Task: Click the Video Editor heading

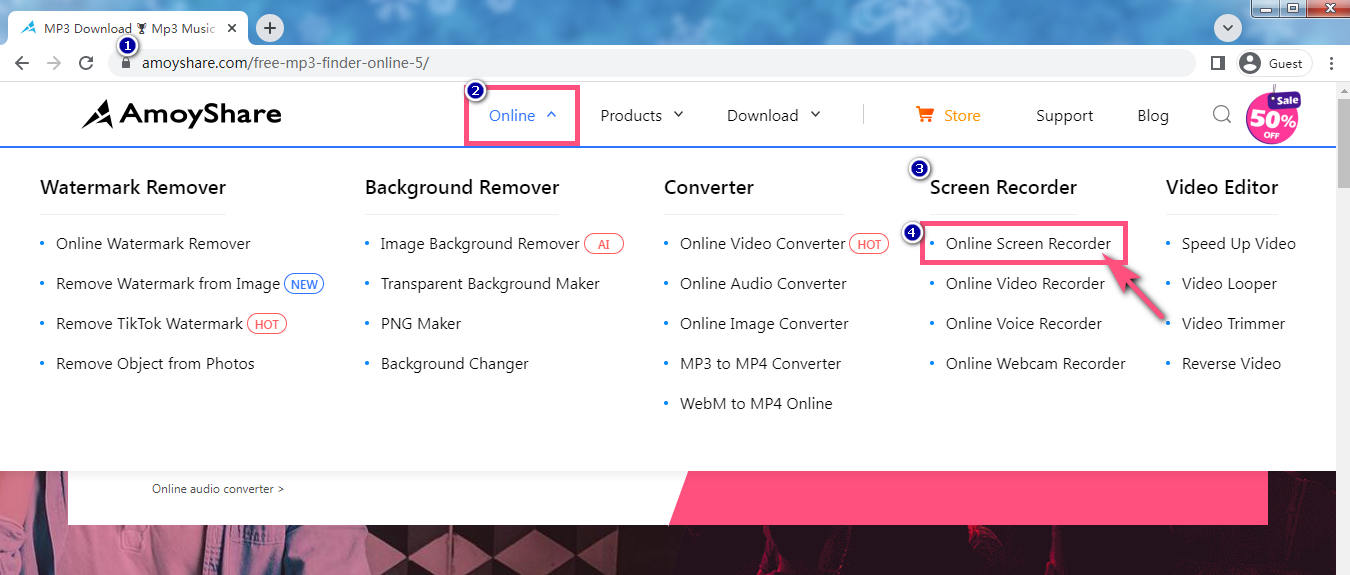Action: pyautogui.click(x=1222, y=187)
